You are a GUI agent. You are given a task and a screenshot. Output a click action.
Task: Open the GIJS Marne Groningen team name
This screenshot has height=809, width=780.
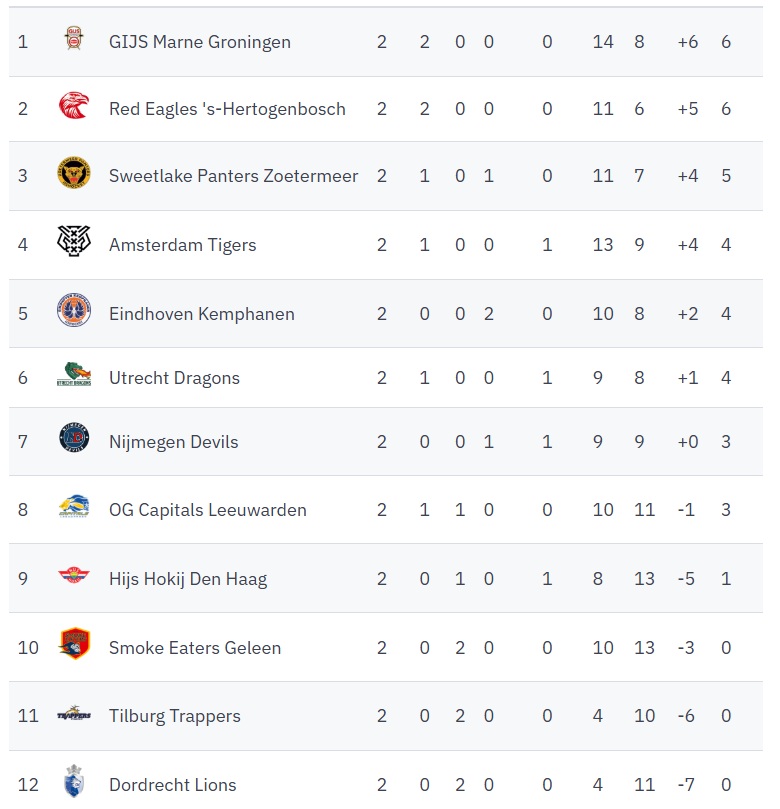pyautogui.click(x=200, y=42)
